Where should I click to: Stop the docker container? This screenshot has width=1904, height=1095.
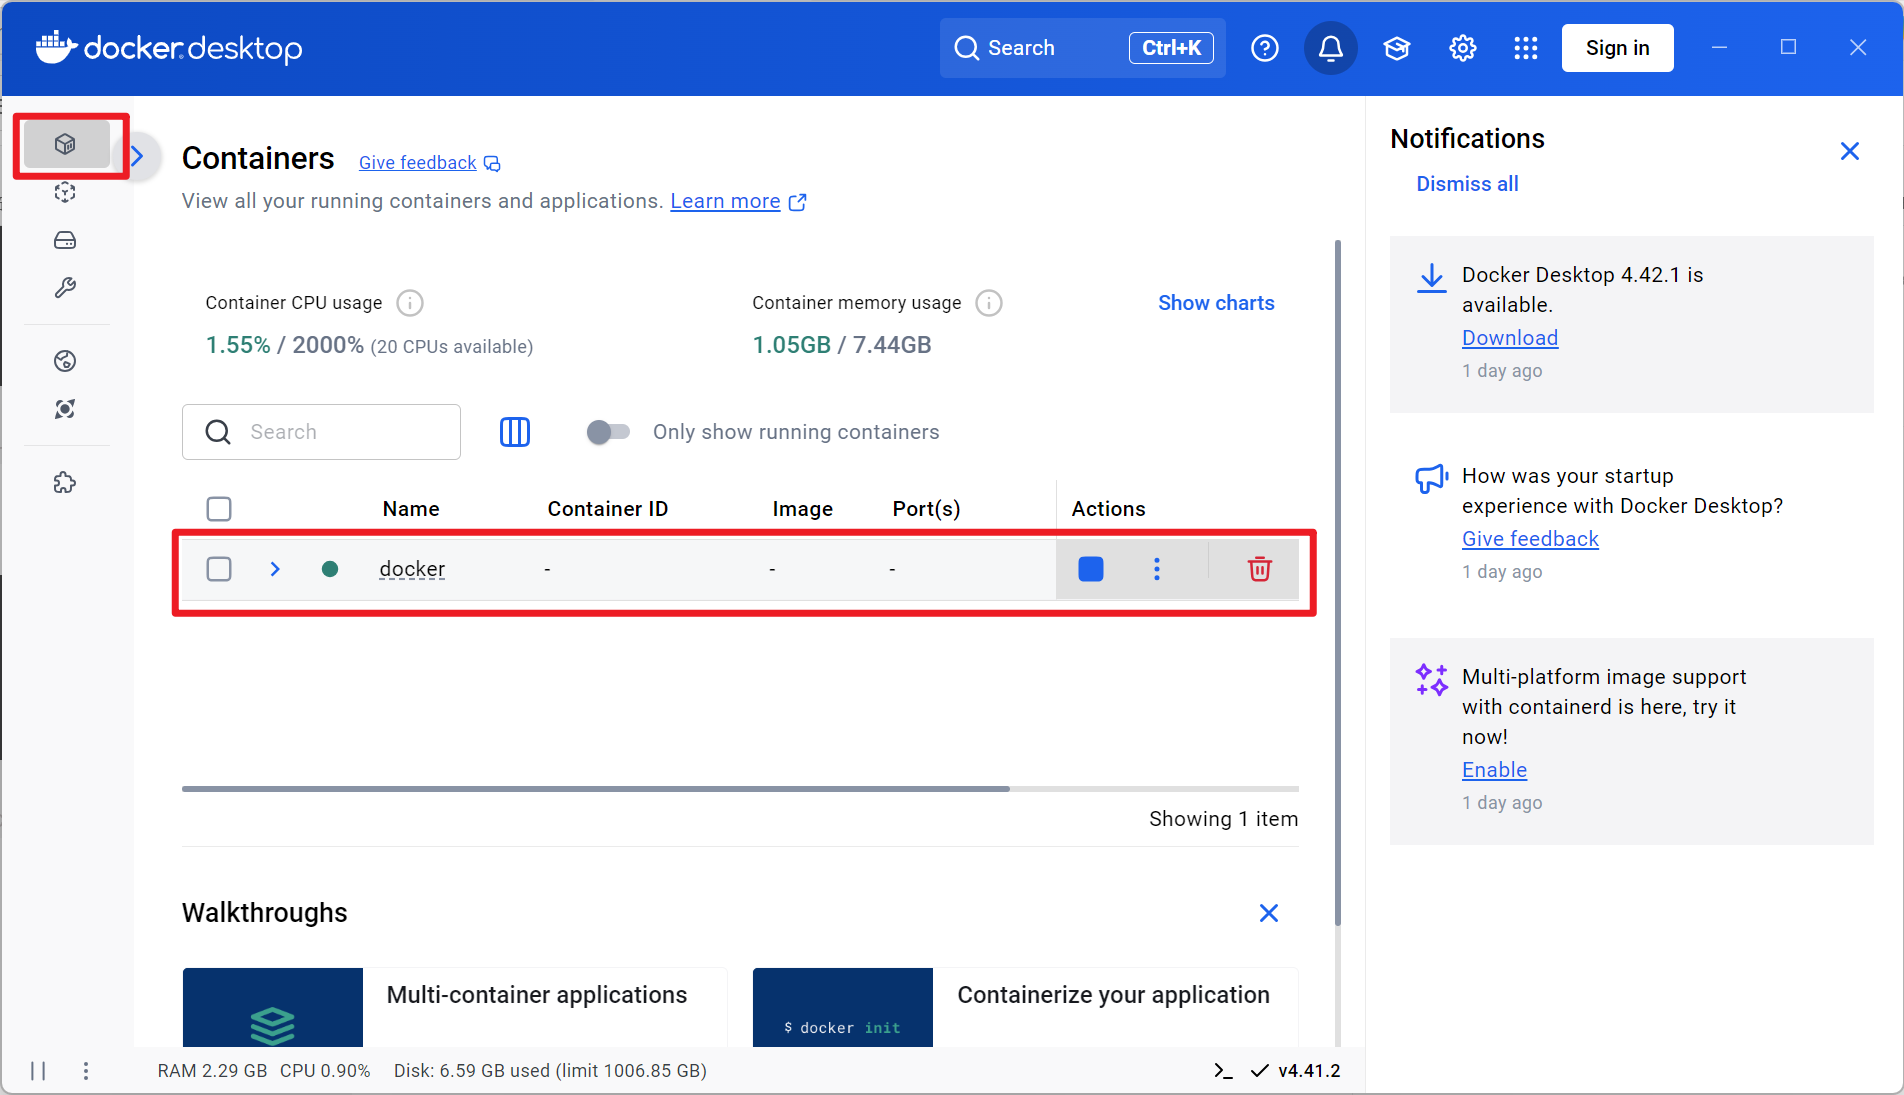point(1091,569)
